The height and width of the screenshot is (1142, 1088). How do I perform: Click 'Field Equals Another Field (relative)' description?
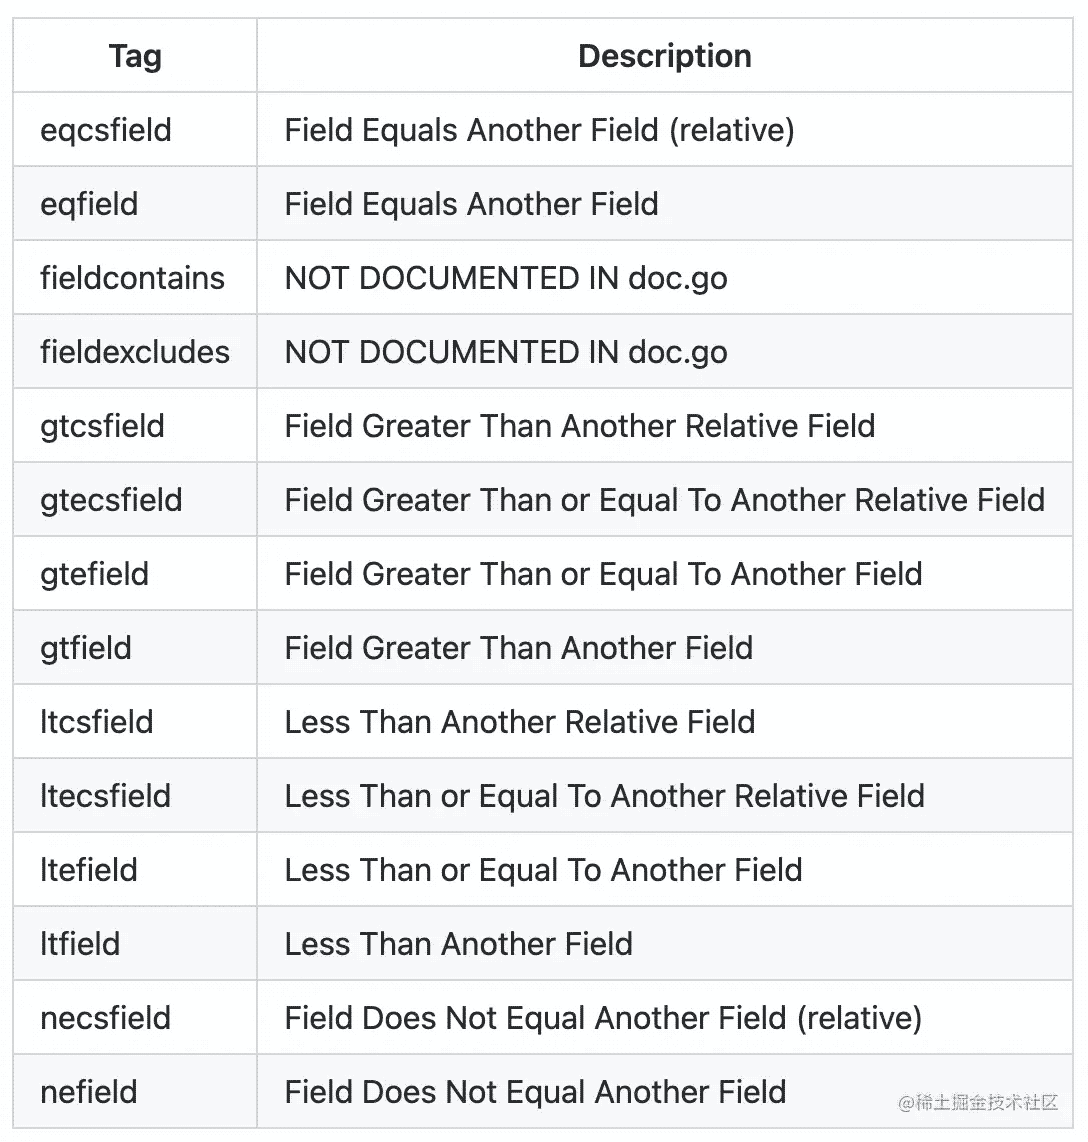[539, 130]
